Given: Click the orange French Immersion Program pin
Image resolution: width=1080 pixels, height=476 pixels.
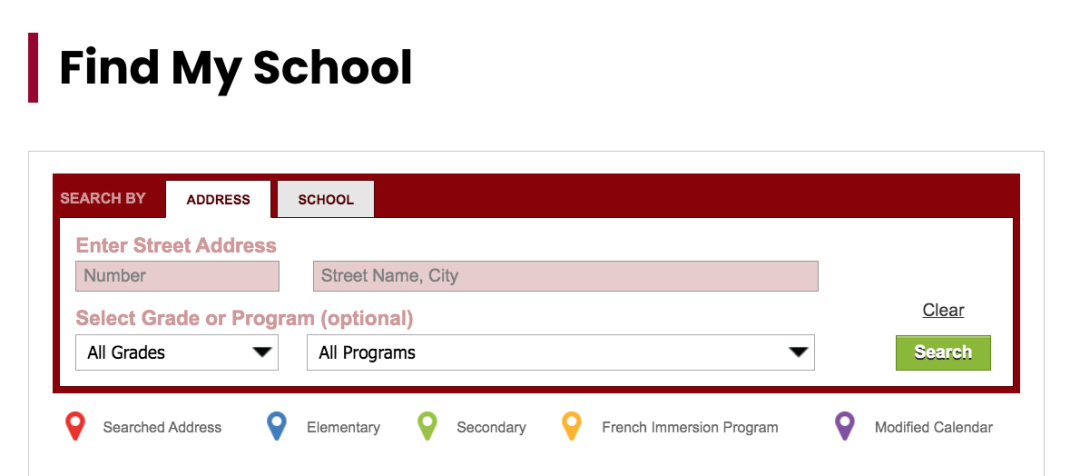Looking at the screenshot, I should coord(572,426).
